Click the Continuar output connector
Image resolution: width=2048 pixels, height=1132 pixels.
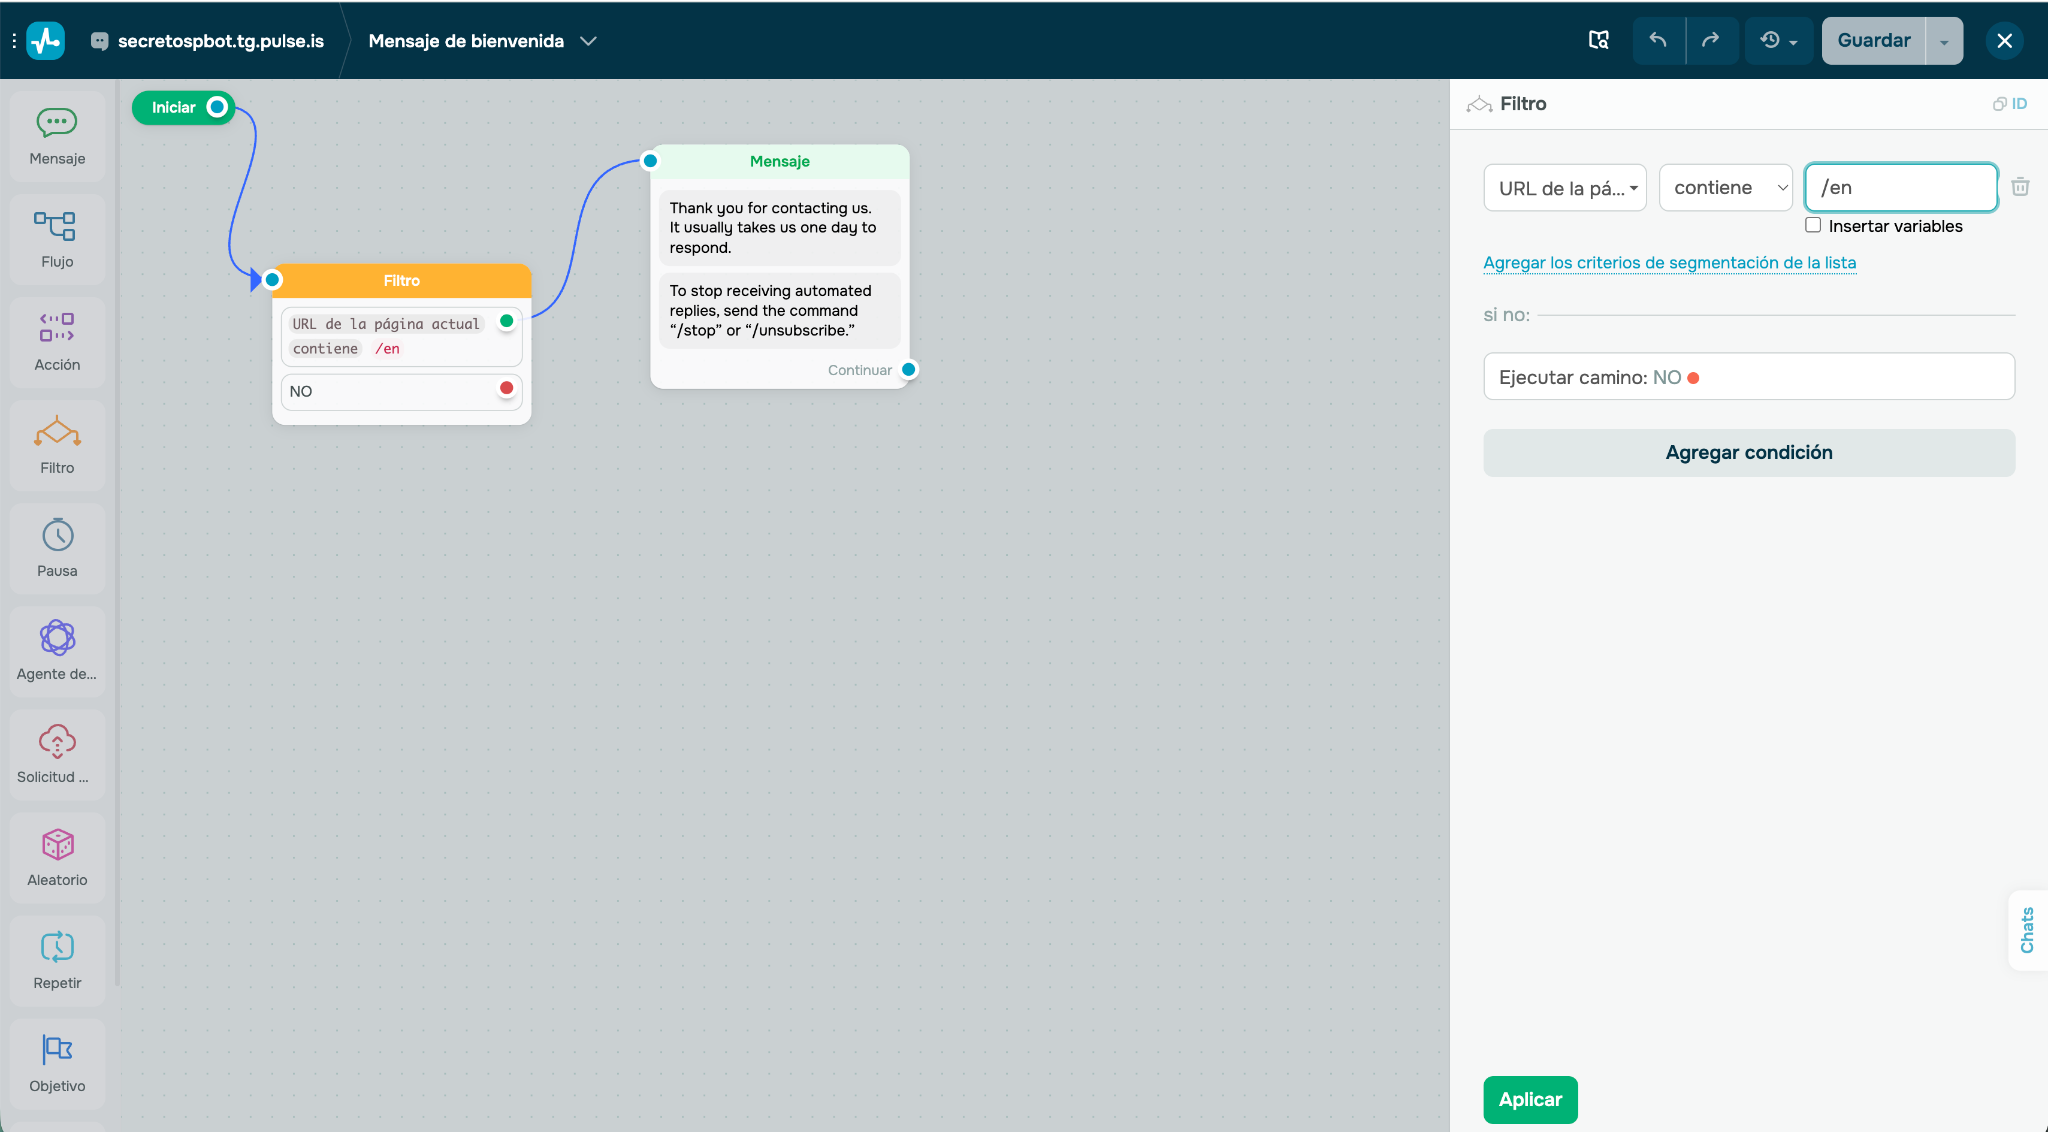click(908, 370)
